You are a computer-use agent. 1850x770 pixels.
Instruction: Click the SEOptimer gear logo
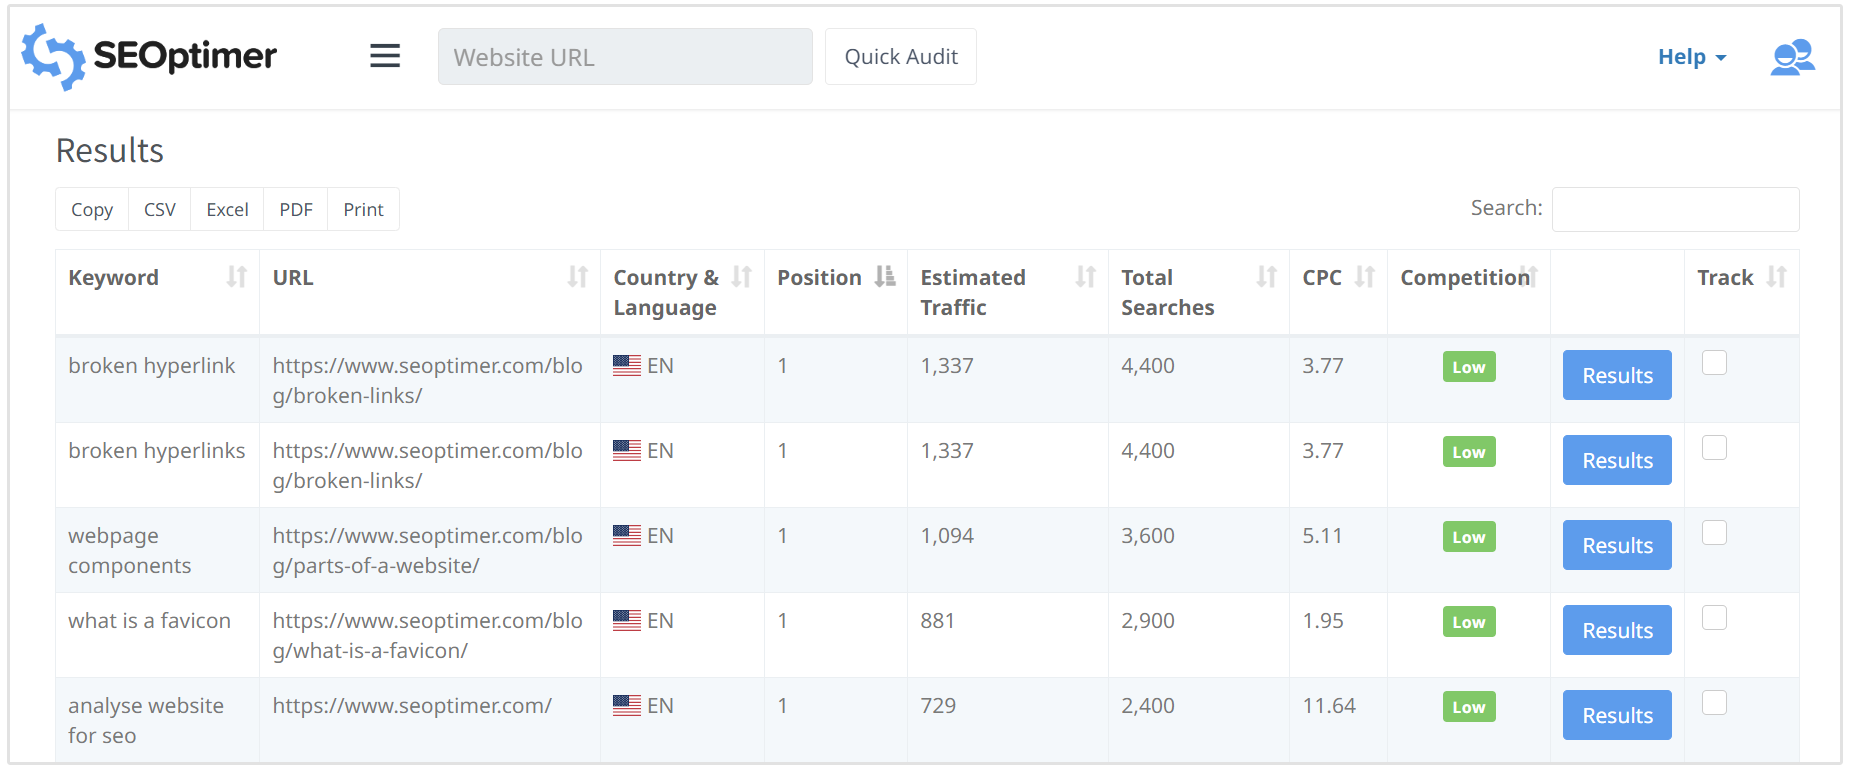[x=54, y=57]
